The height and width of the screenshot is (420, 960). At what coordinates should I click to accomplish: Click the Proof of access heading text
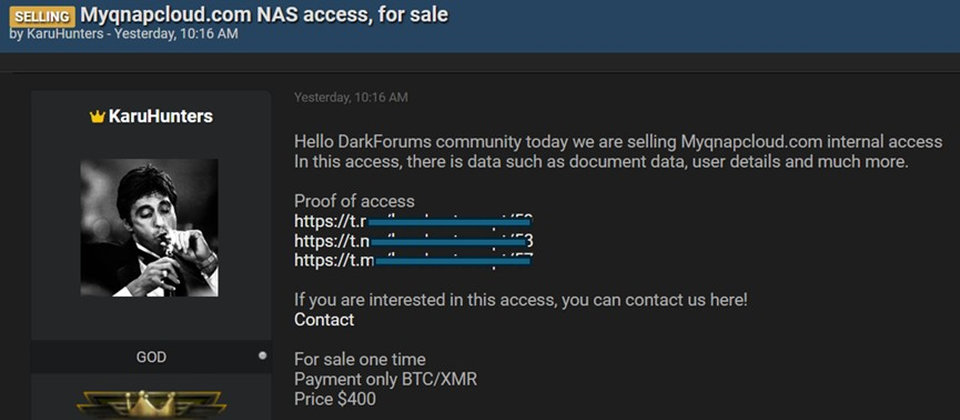(x=354, y=201)
